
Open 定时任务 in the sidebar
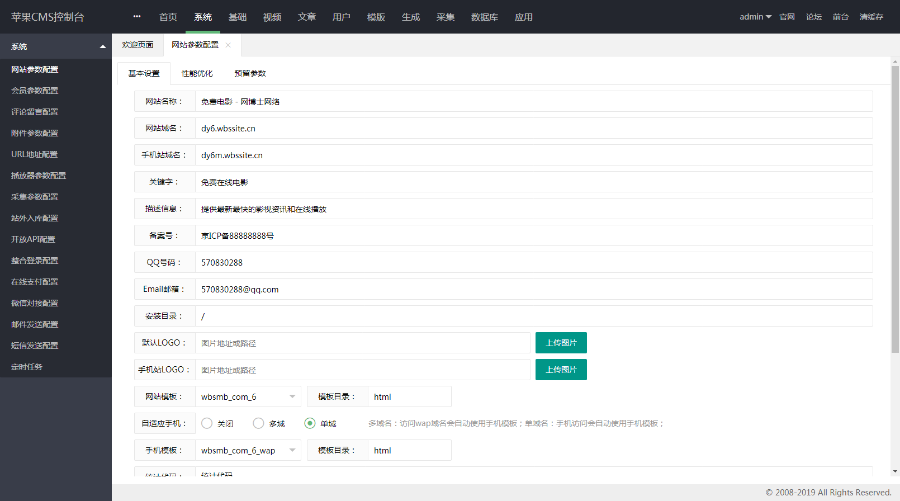pos(27,366)
